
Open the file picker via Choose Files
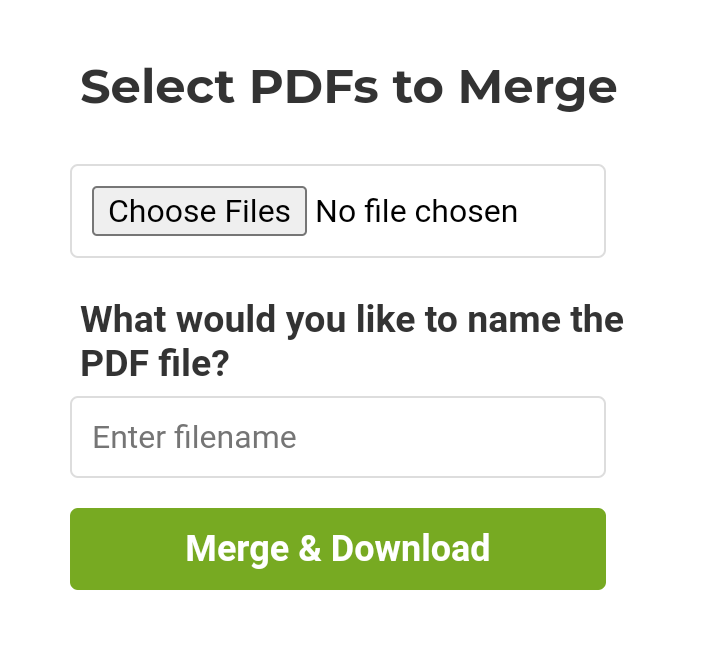pyautogui.click(x=199, y=211)
